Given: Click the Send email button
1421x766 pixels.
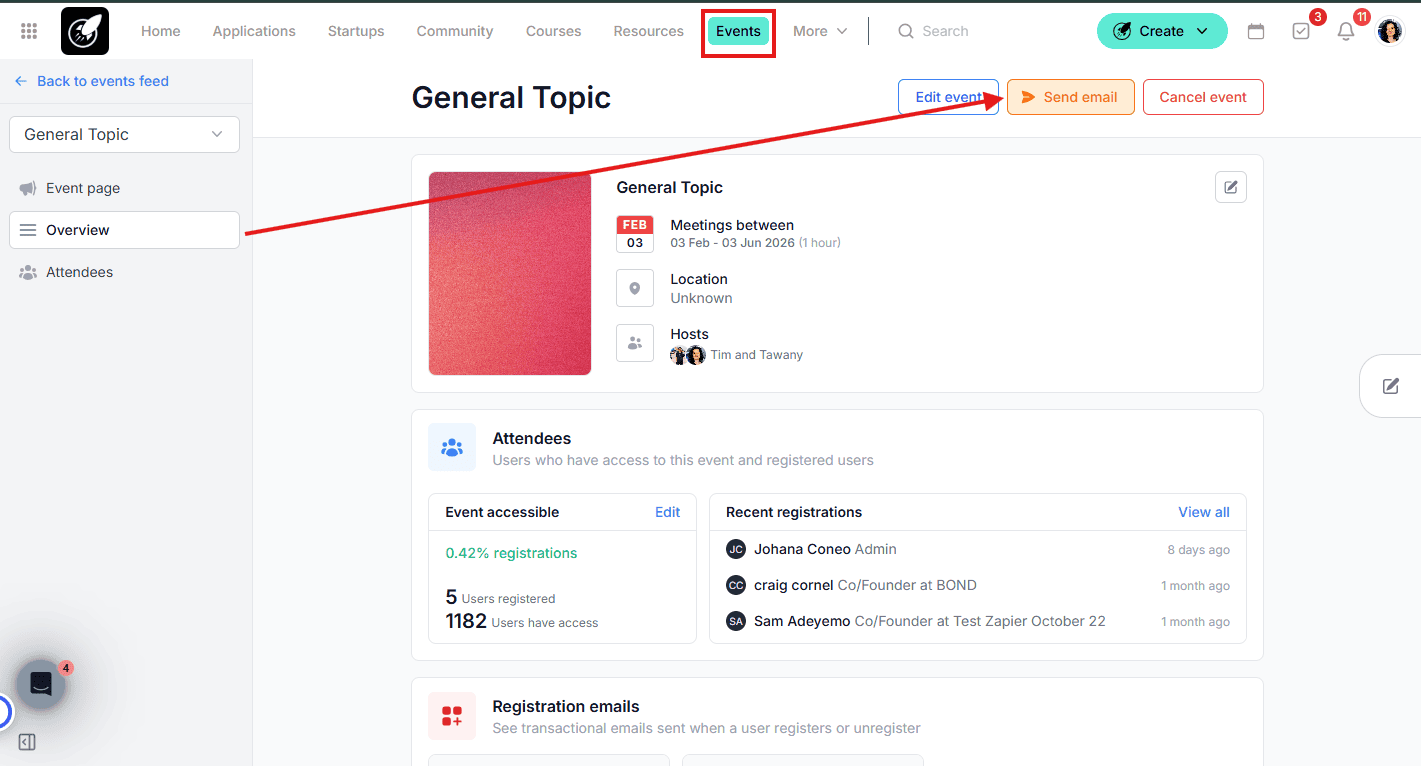Looking at the screenshot, I should (x=1070, y=97).
